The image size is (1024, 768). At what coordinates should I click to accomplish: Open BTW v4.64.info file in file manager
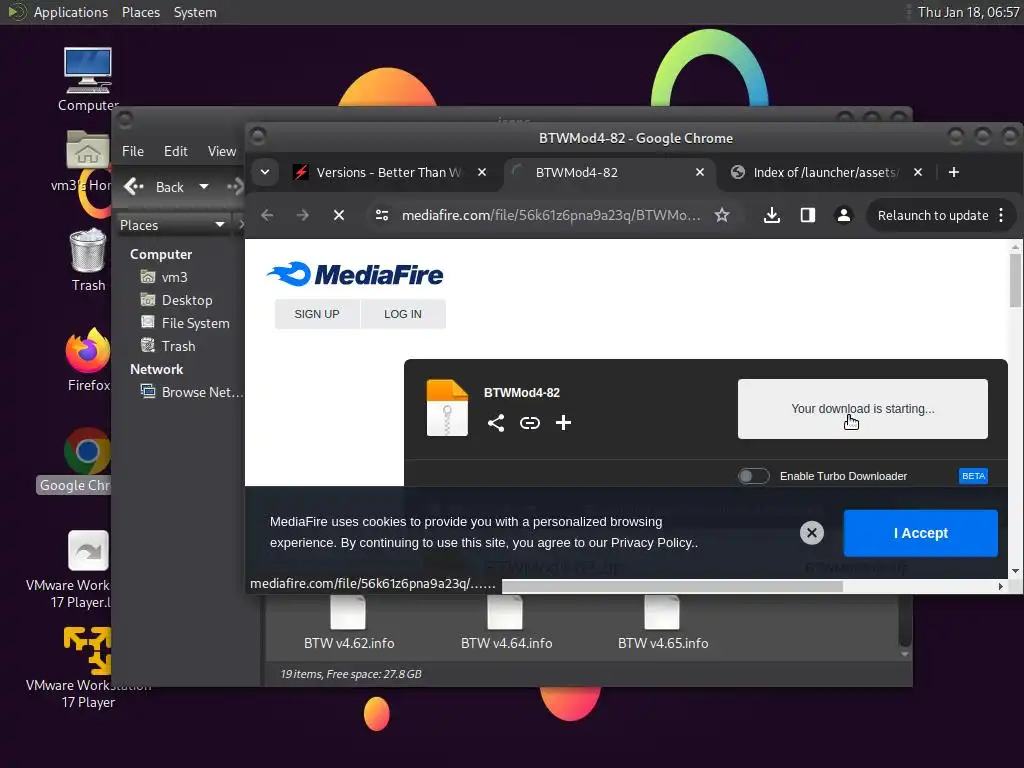[x=506, y=622]
